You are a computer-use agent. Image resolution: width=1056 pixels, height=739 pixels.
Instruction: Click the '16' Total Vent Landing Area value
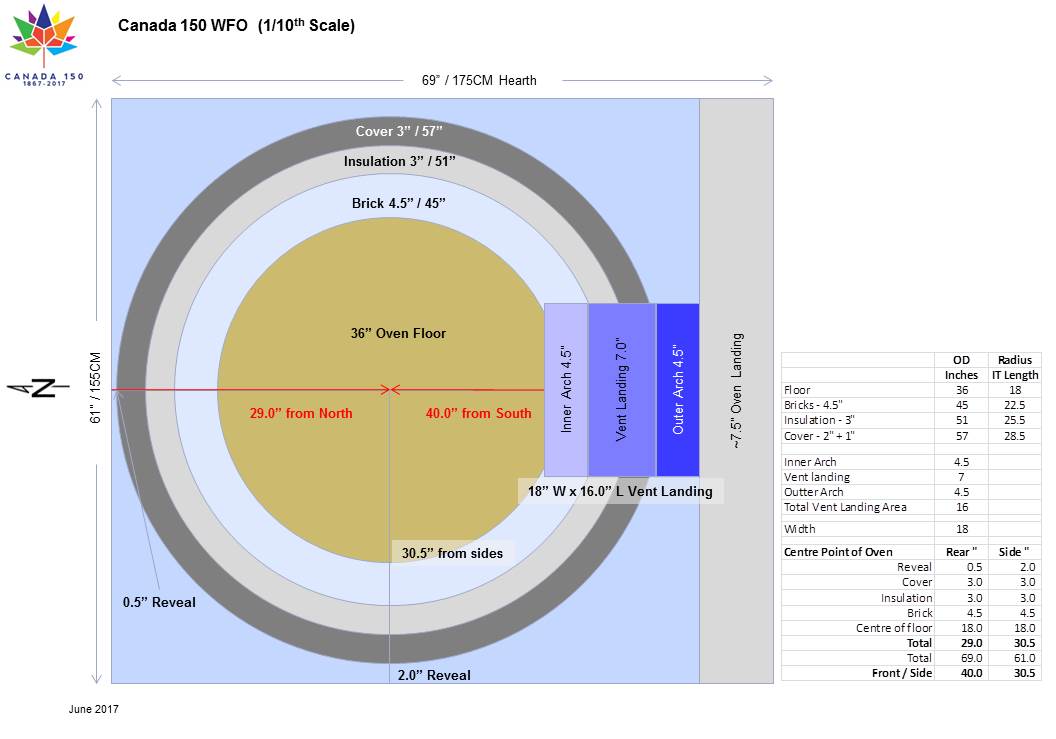pos(962,507)
